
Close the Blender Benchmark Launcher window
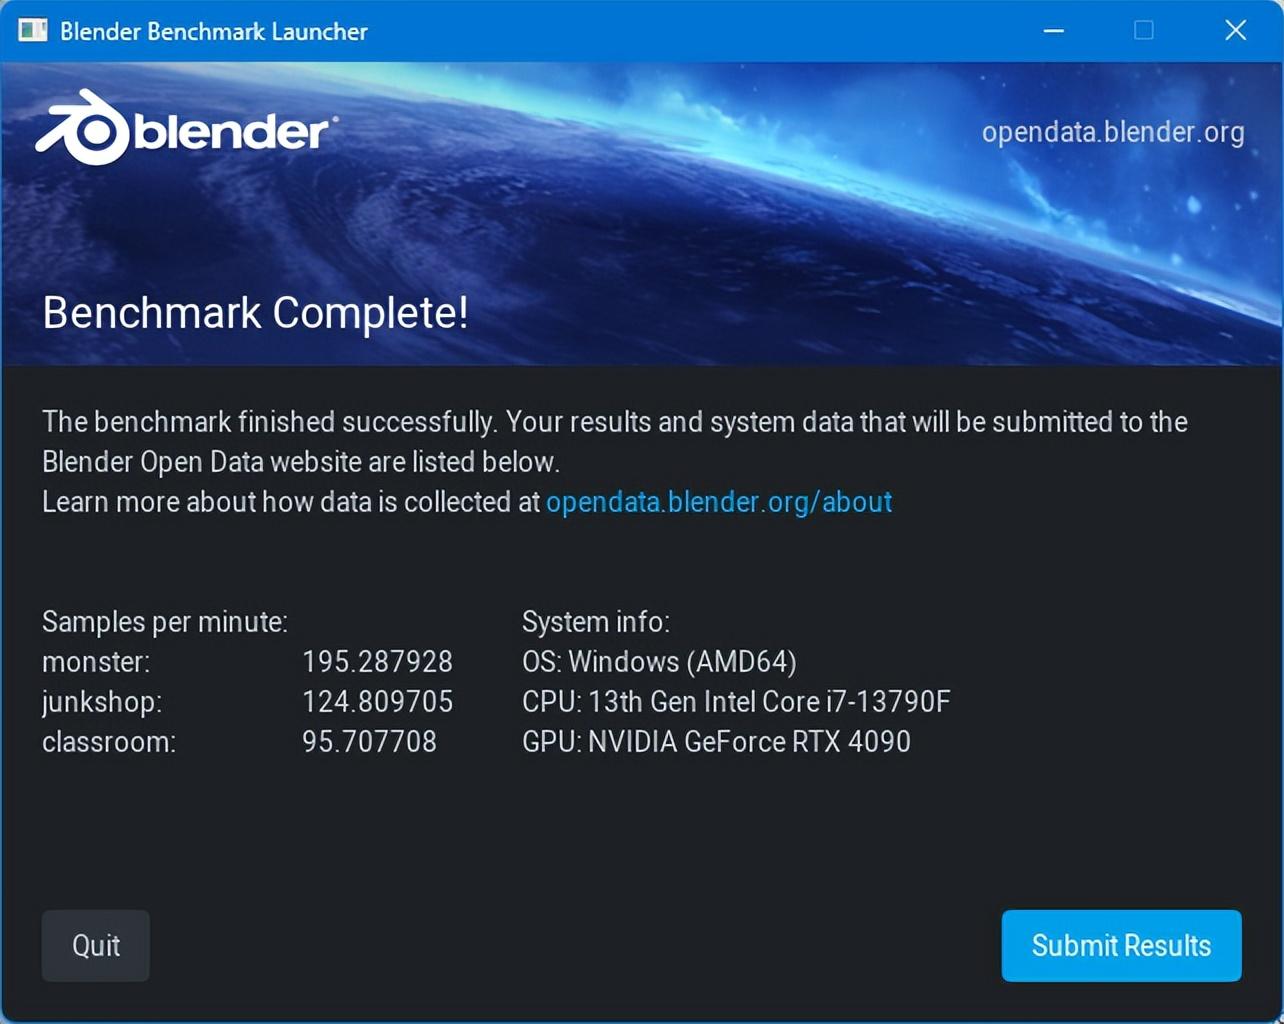pyautogui.click(x=1236, y=30)
